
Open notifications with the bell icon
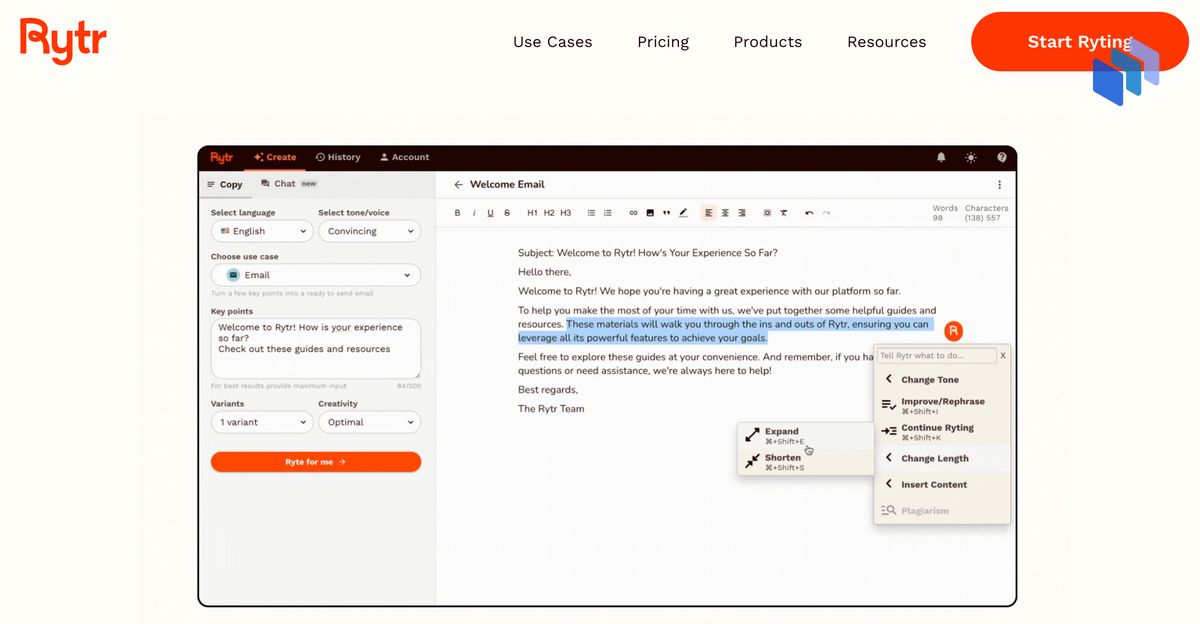point(941,157)
